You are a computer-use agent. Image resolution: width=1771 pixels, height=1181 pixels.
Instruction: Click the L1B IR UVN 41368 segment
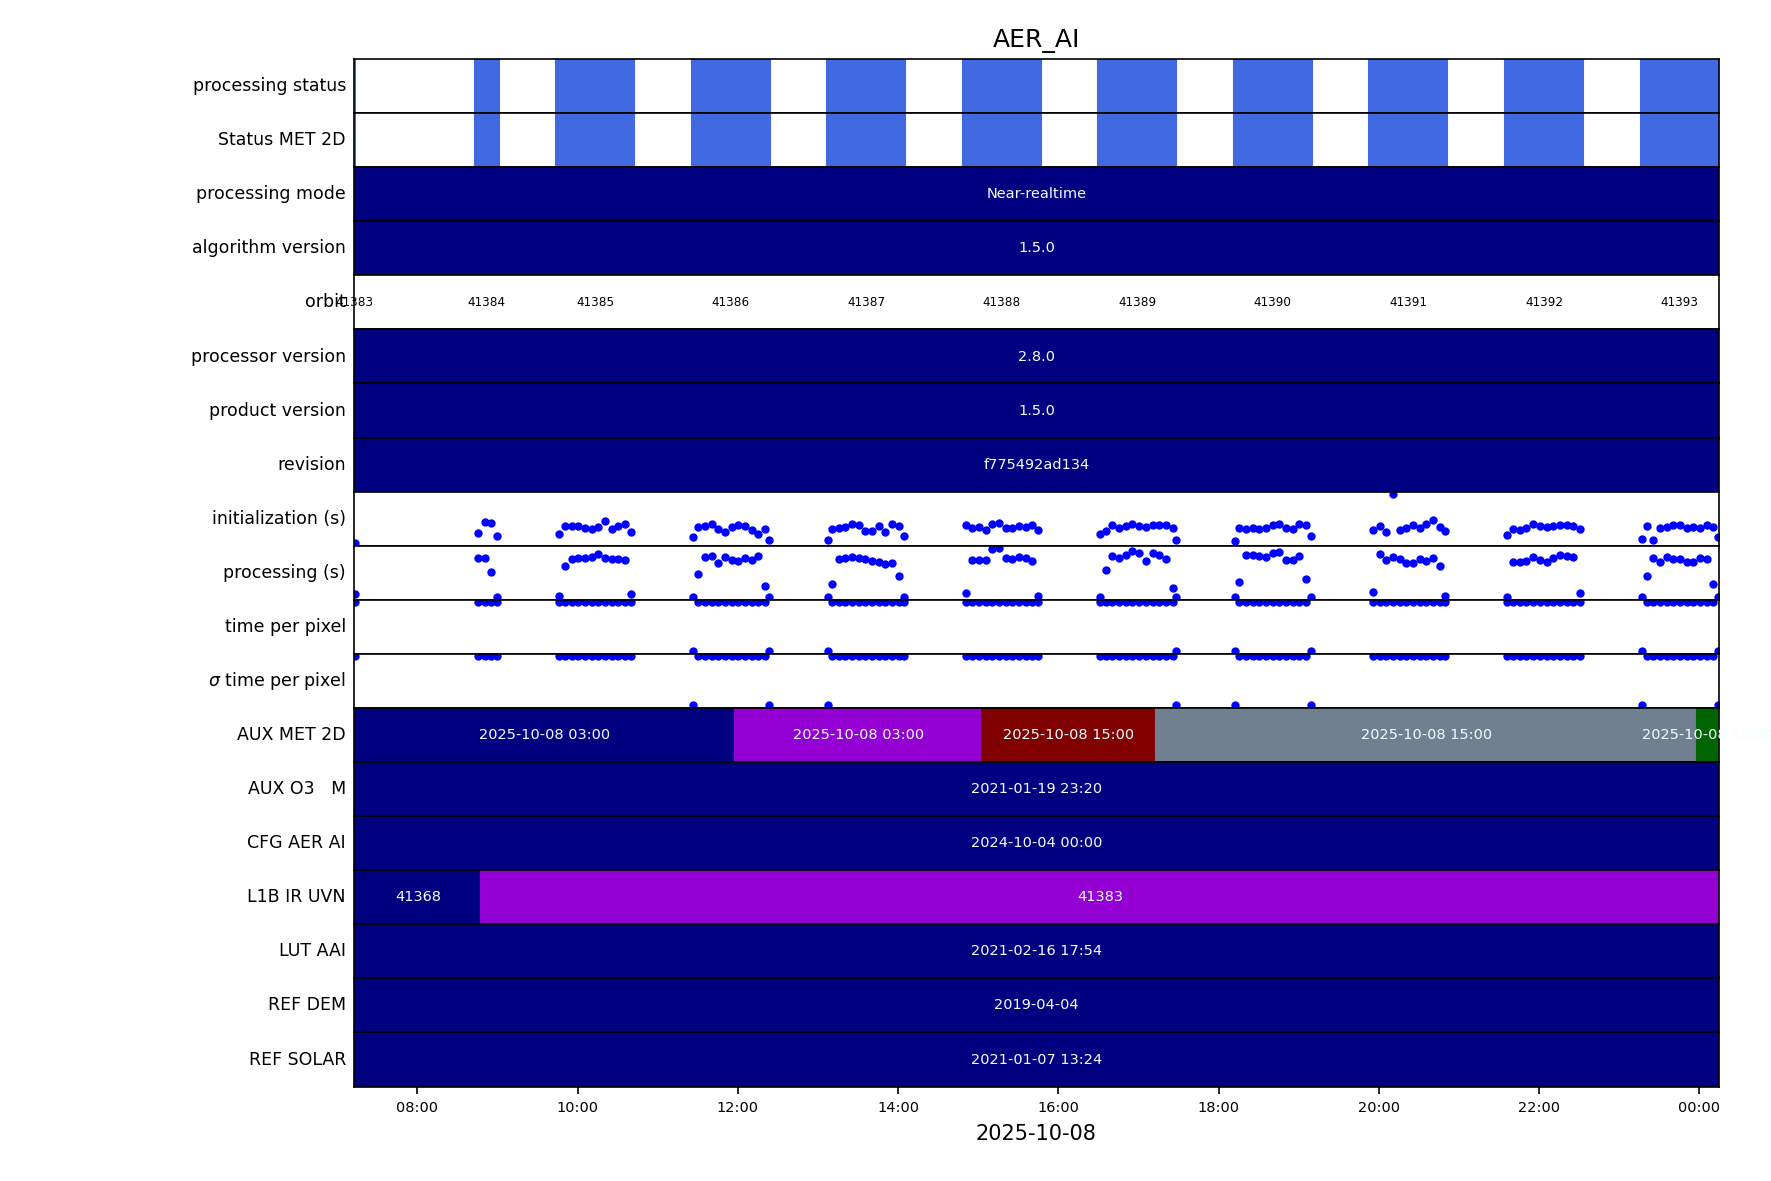417,897
